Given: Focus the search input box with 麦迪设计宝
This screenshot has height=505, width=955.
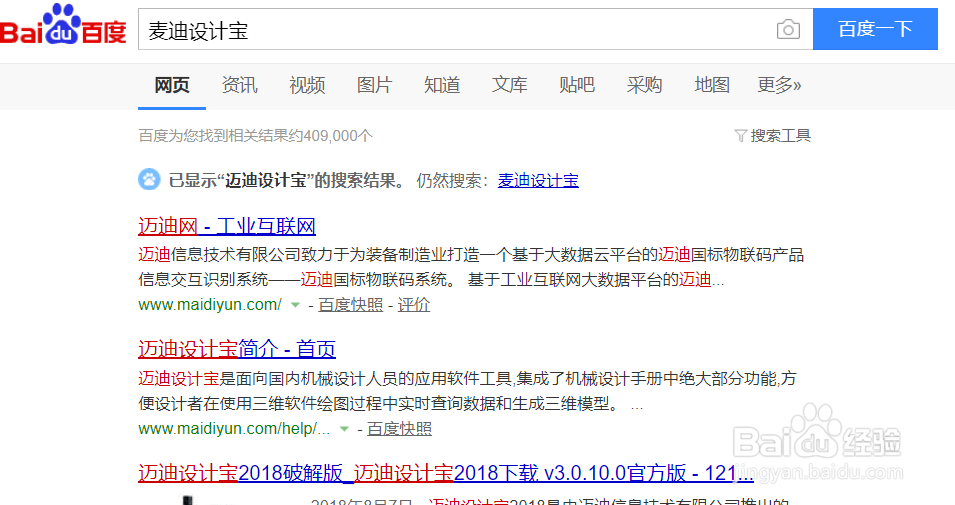Looking at the screenshot, I should click(x=475, y=29).
